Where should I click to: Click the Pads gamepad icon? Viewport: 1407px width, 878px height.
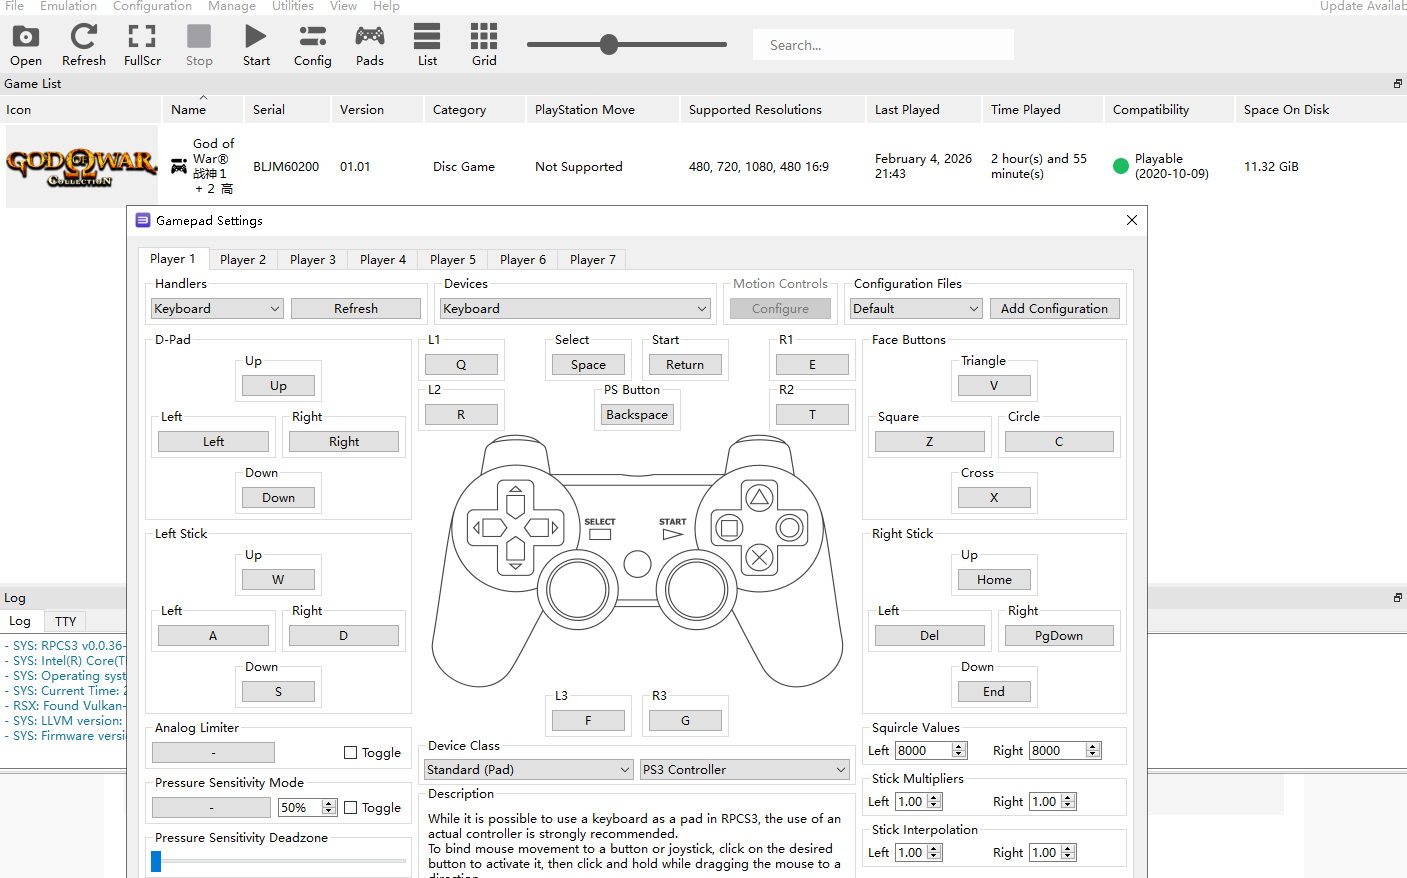click(370, 46)
